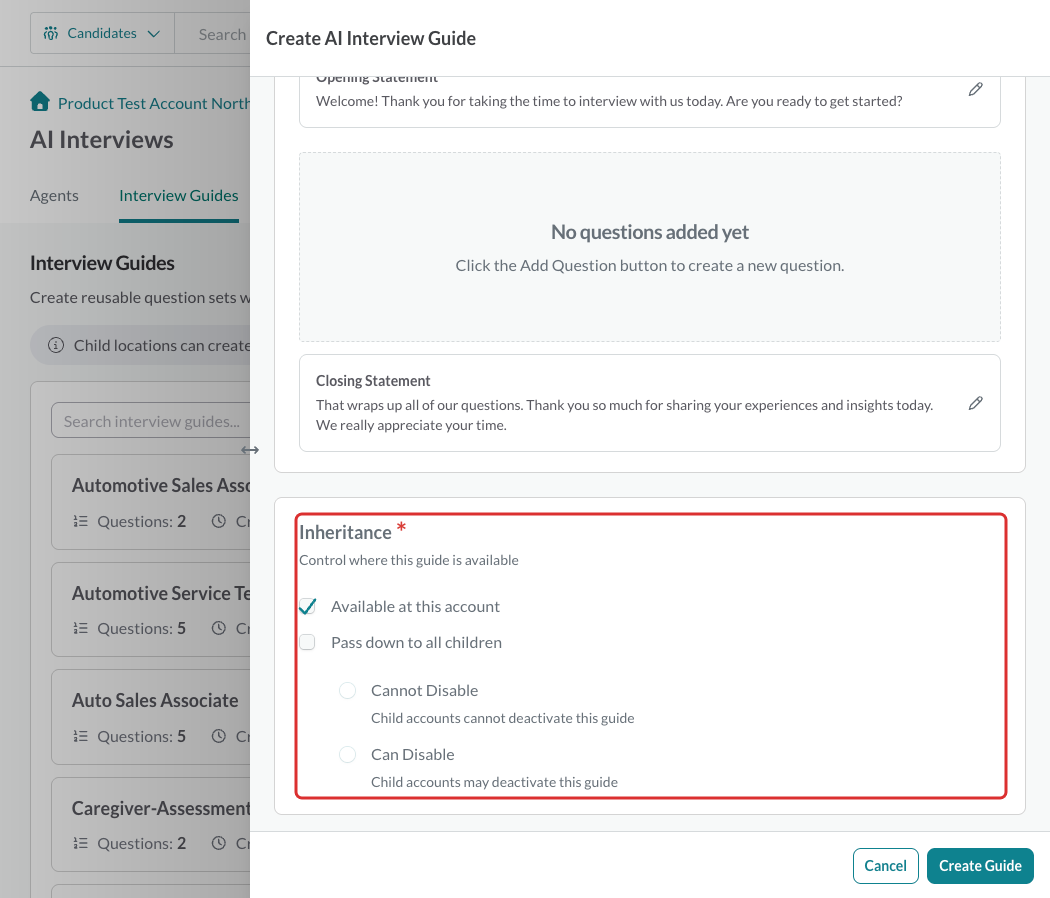The height and width of the screenshot is (898, 1050).
Task: Select the Can Disable radio option
Action: point(348,755)
